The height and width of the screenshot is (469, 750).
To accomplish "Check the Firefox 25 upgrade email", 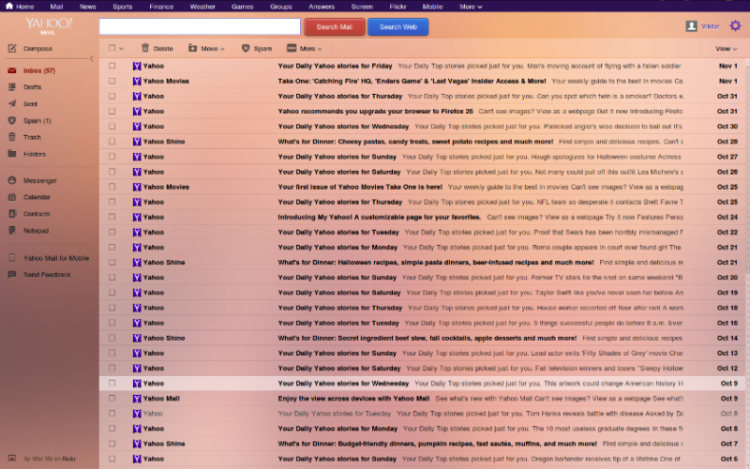I will click(112, 111).
